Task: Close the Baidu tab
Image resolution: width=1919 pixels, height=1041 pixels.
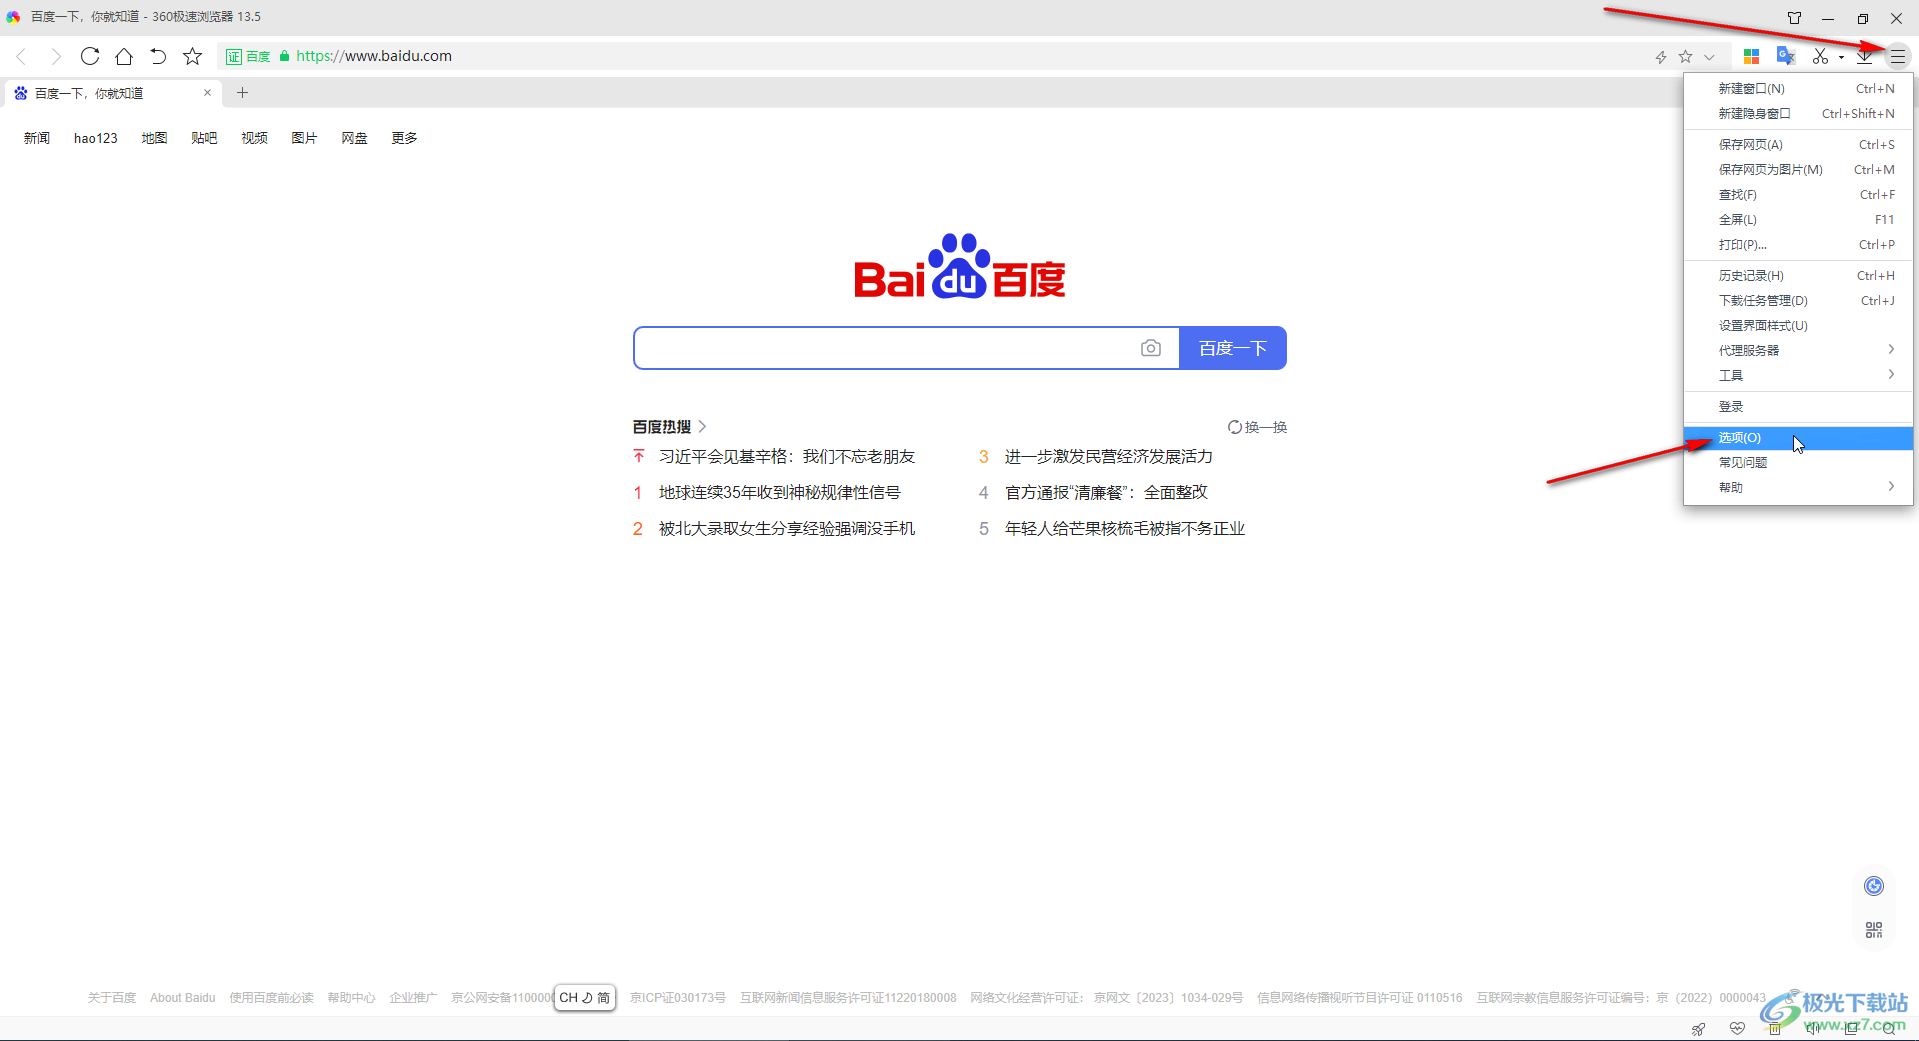Action: click(207, 93)
